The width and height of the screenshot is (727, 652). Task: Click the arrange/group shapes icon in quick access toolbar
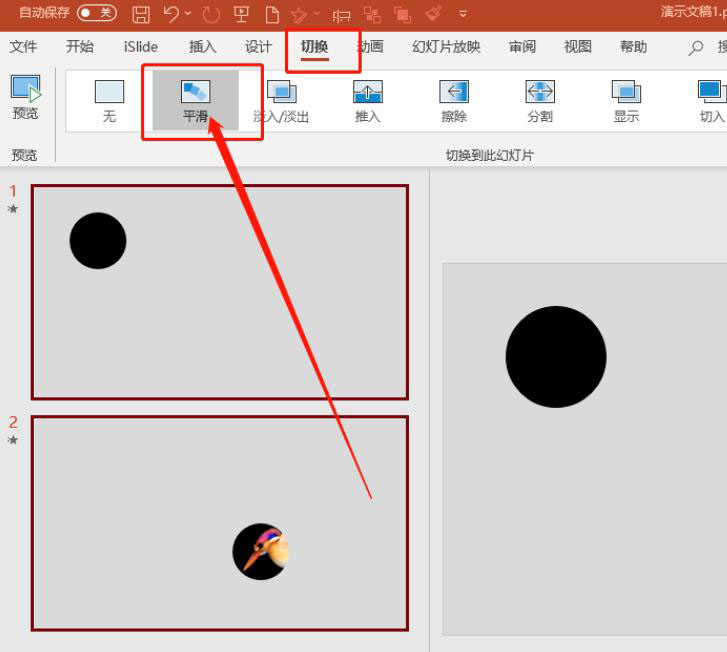[x=372, y=14]
